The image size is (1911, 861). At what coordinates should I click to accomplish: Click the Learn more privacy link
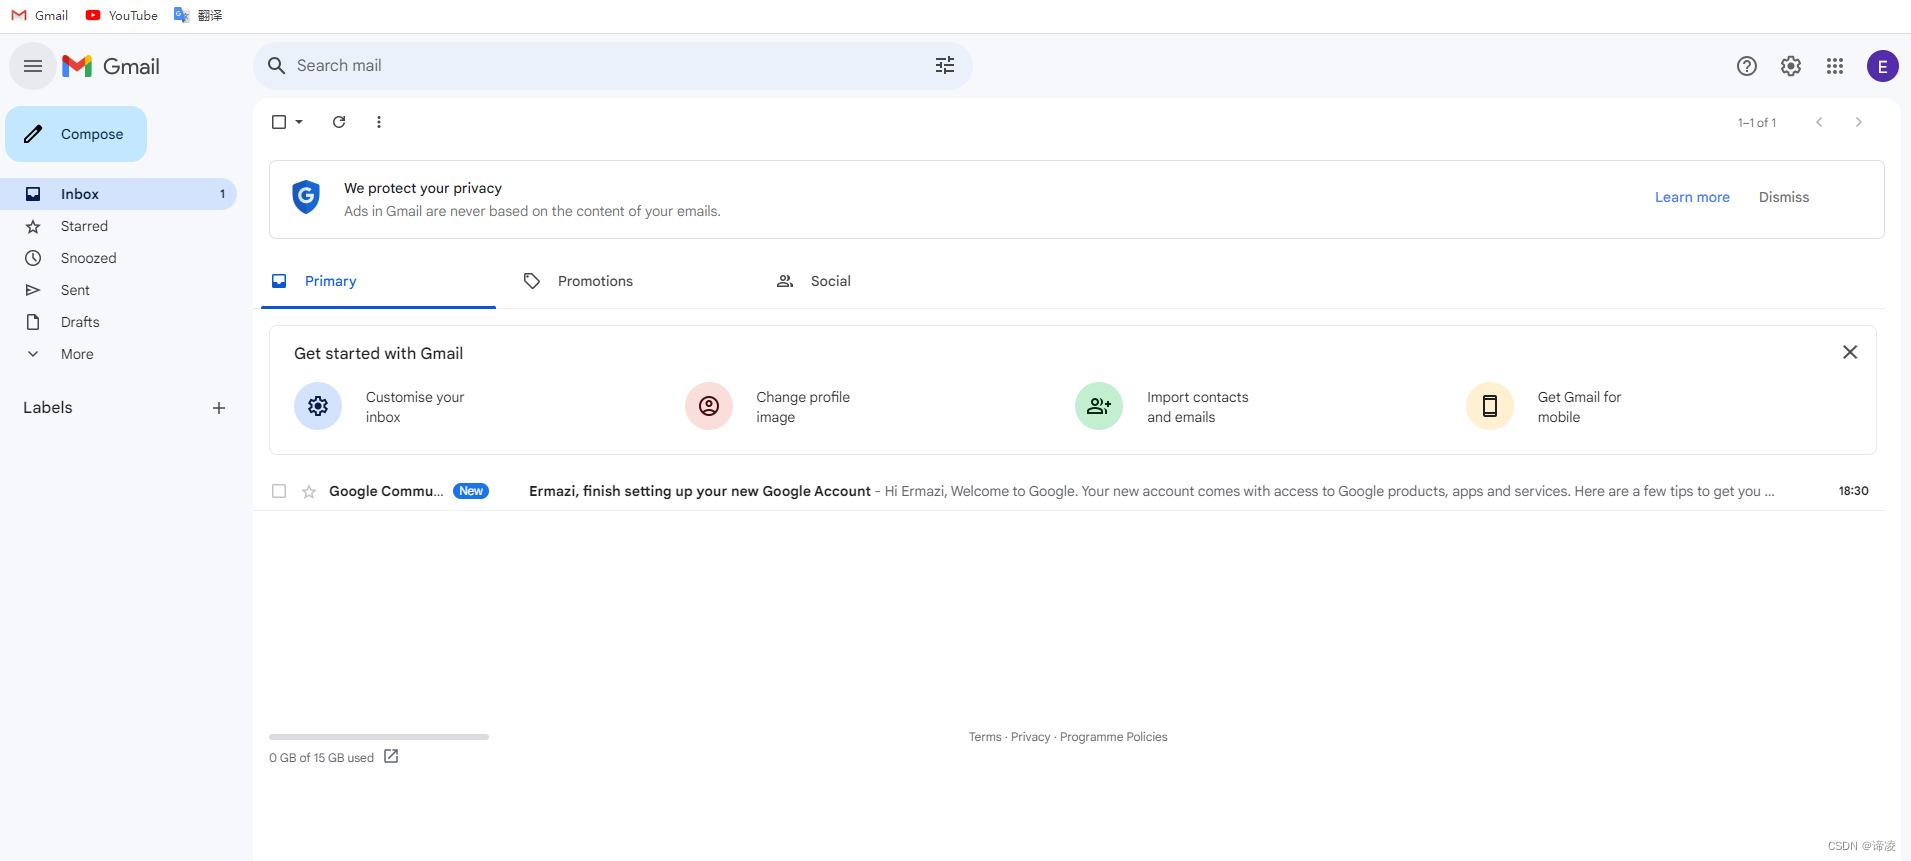click(1692, 197)
